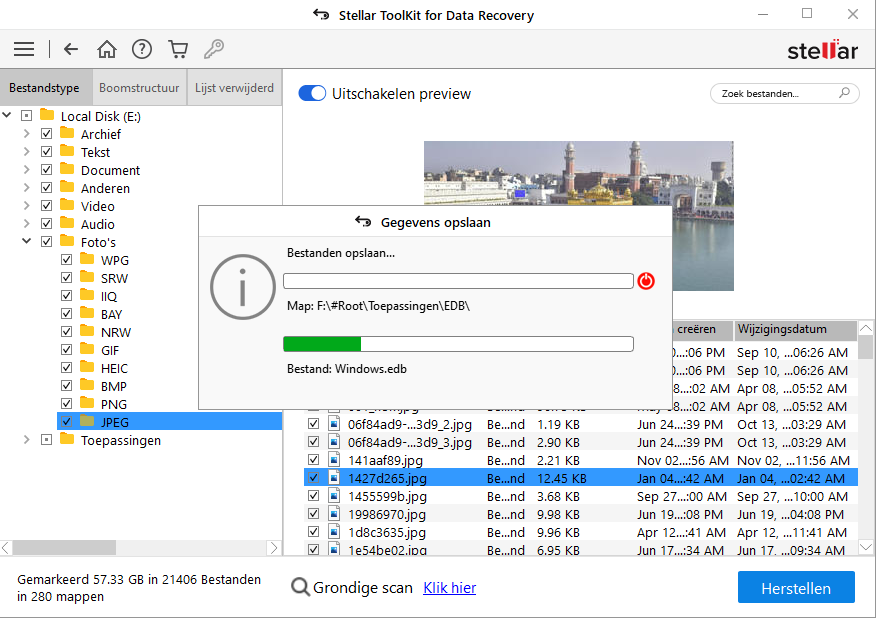Click the key activation icon
Image resolution: width=876 pixels, height=618 pixels.
[213, 49]
